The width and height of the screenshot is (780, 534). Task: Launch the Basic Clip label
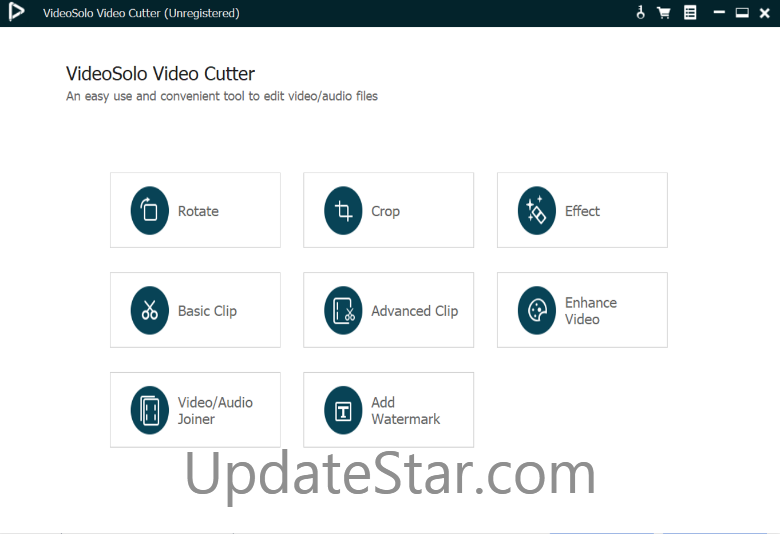[207, 311]
